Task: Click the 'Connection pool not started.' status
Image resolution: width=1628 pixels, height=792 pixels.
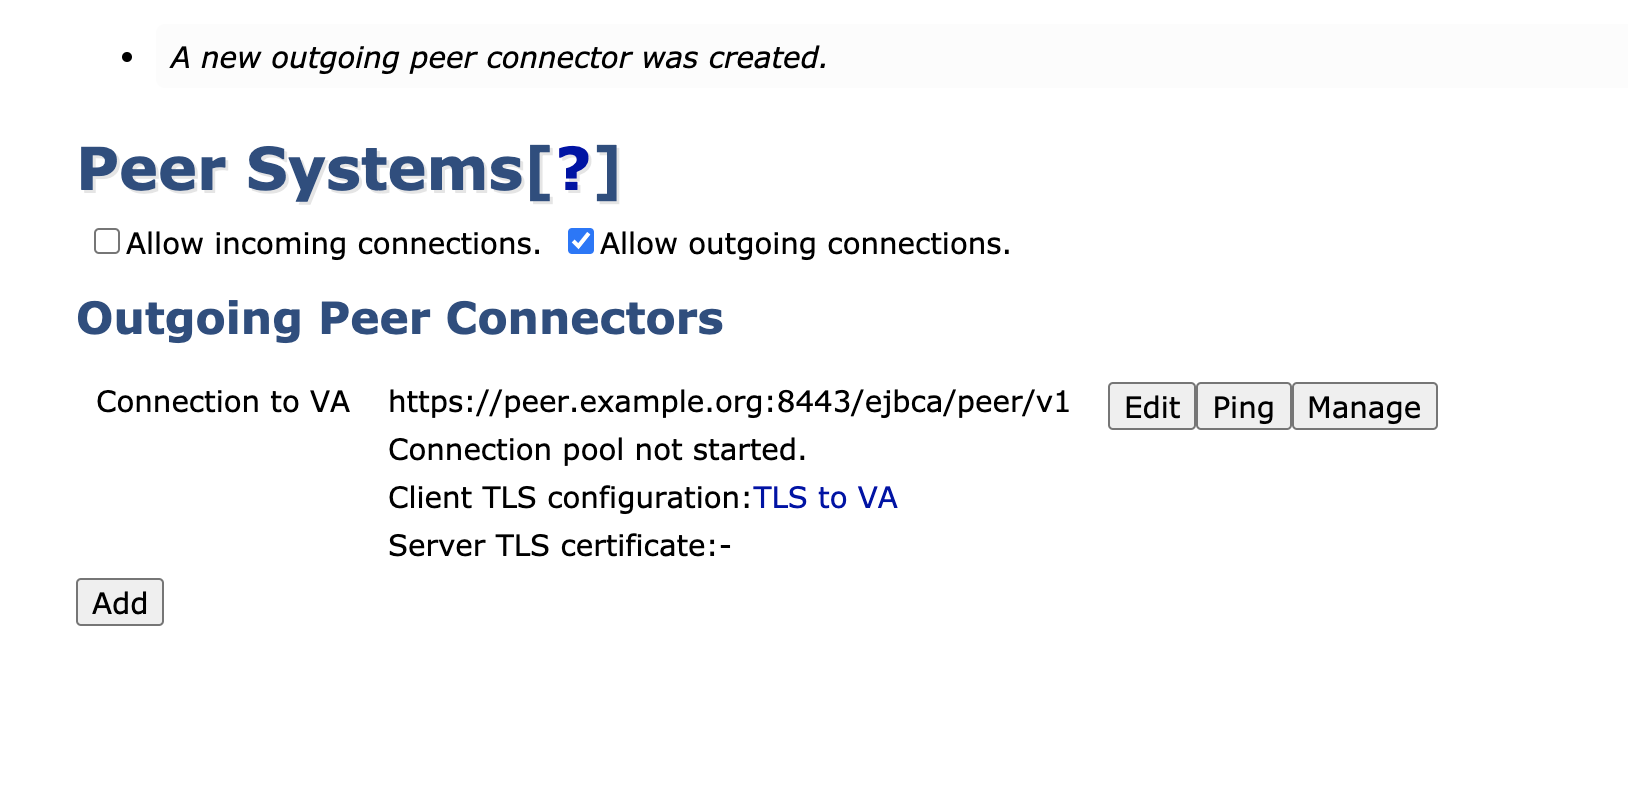Action: click(x=596, y=450)
